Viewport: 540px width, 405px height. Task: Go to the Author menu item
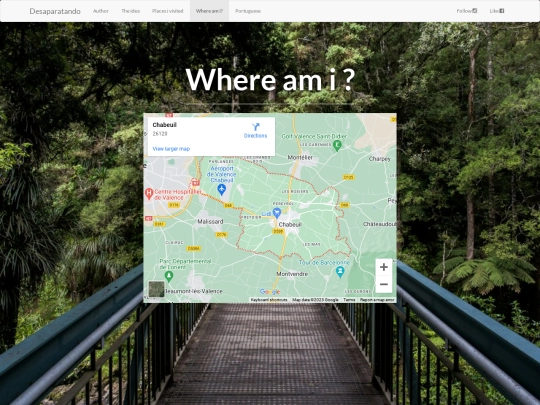click(x=101, y=11)
